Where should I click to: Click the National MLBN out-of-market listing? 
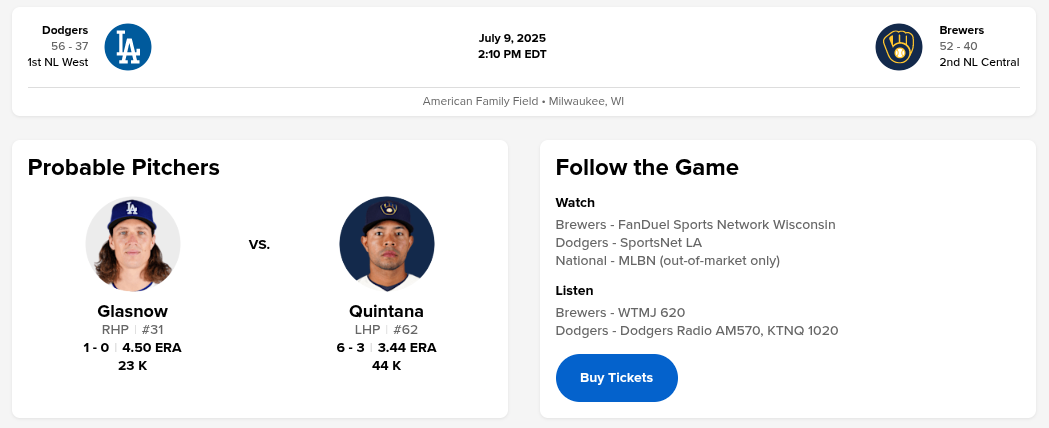(x=667, y=261)
